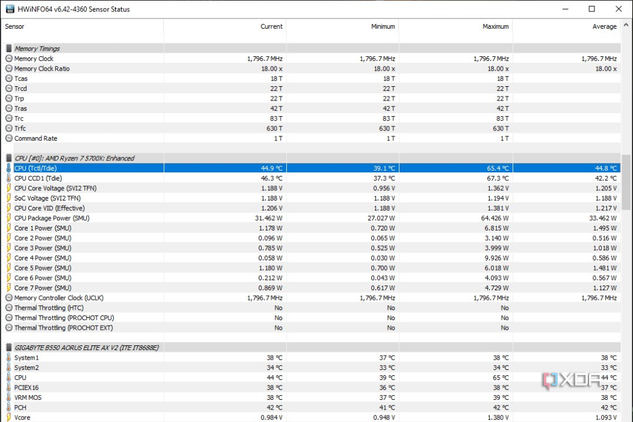Click the icon next to Trcd

(x=9, y=88)
